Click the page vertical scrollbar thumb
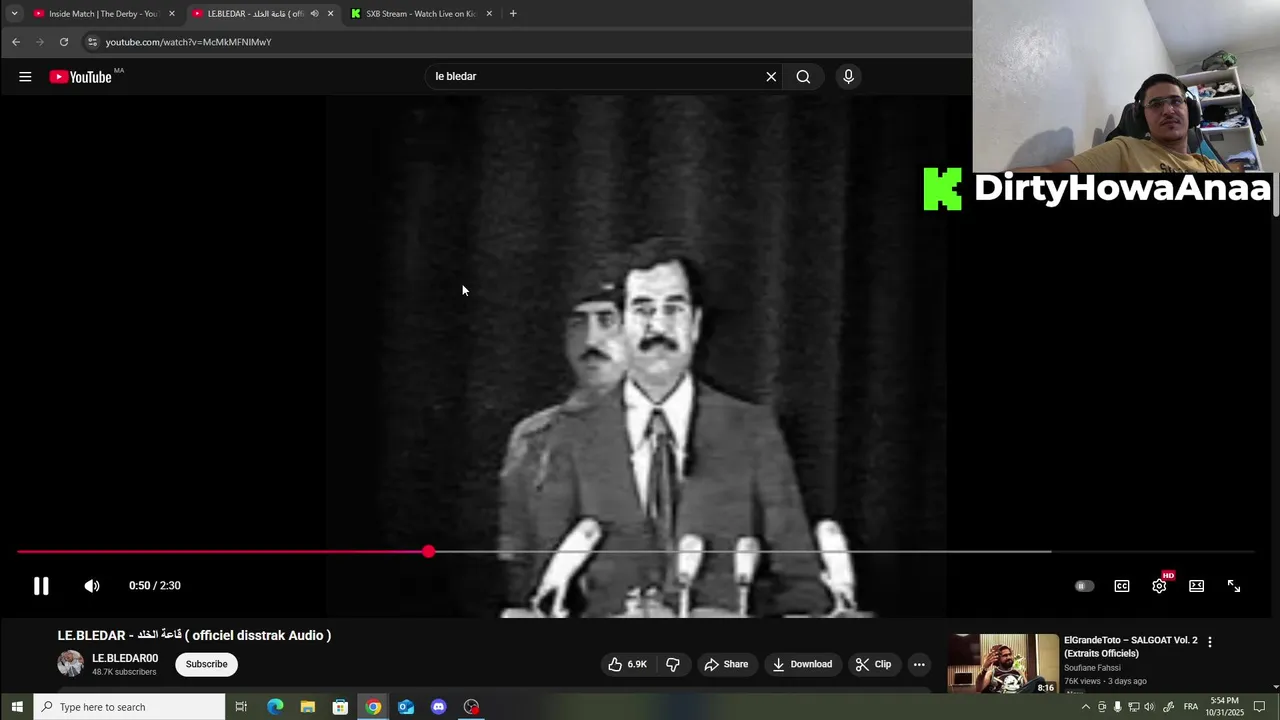The height and width of the screenshot is (720, 1280). 1275,193
